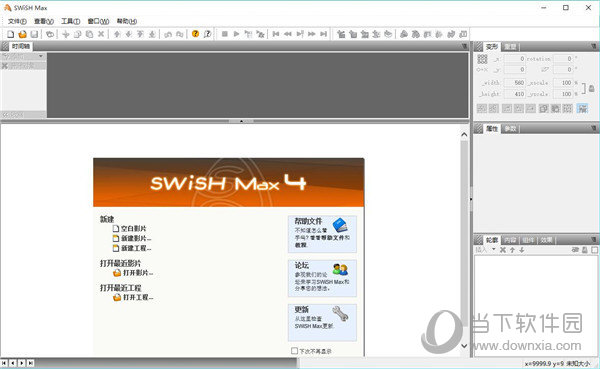Open the 工具 menu

point(71,21)
